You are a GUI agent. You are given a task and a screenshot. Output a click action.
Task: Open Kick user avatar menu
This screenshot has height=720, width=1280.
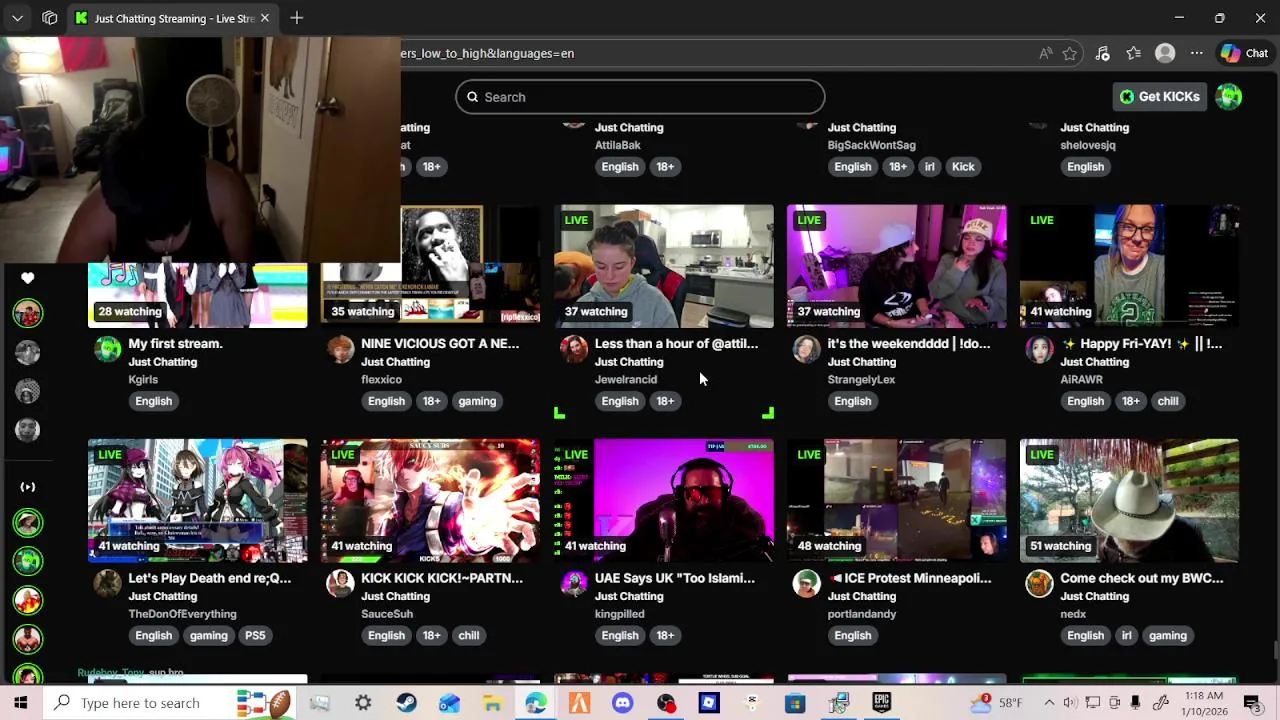click(x=1229, y=97)
